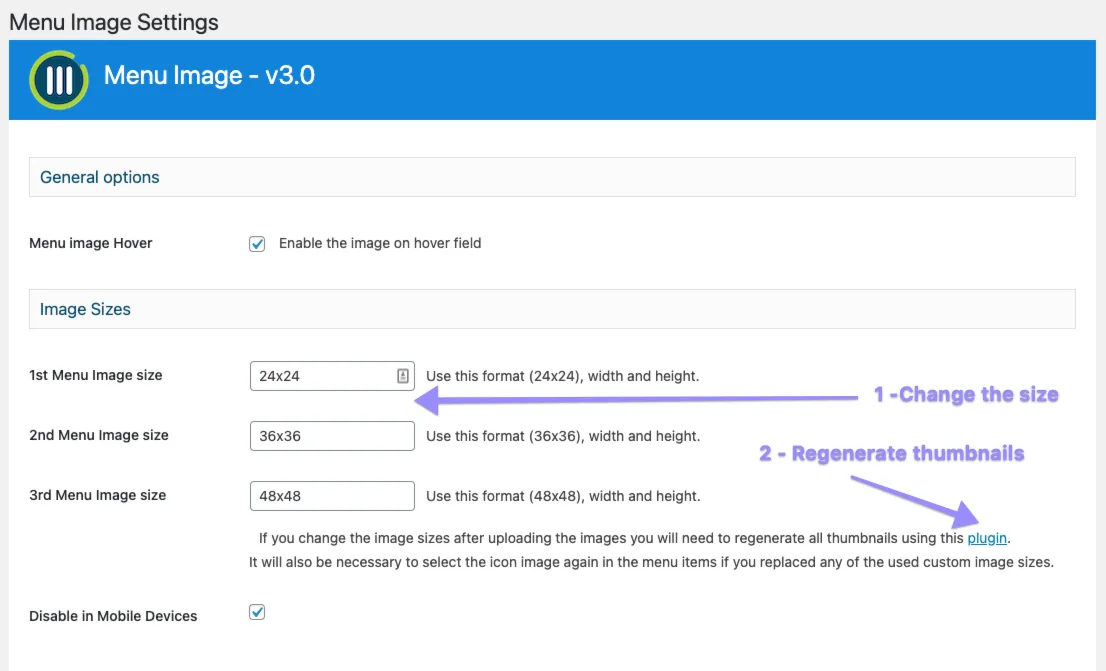Screen dimensions: 1106x671
Task: Focus the 1st Menu Image size field
Action: click(x=332, y=376)
